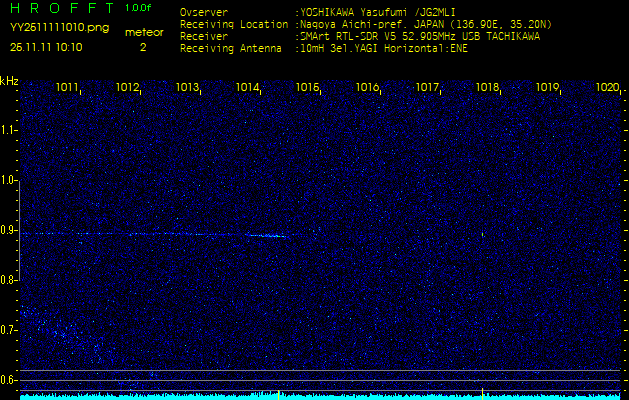This screenshot has width=629, height=400.
Task: Click the kHz axis unit label
Action: pos(9,80)
